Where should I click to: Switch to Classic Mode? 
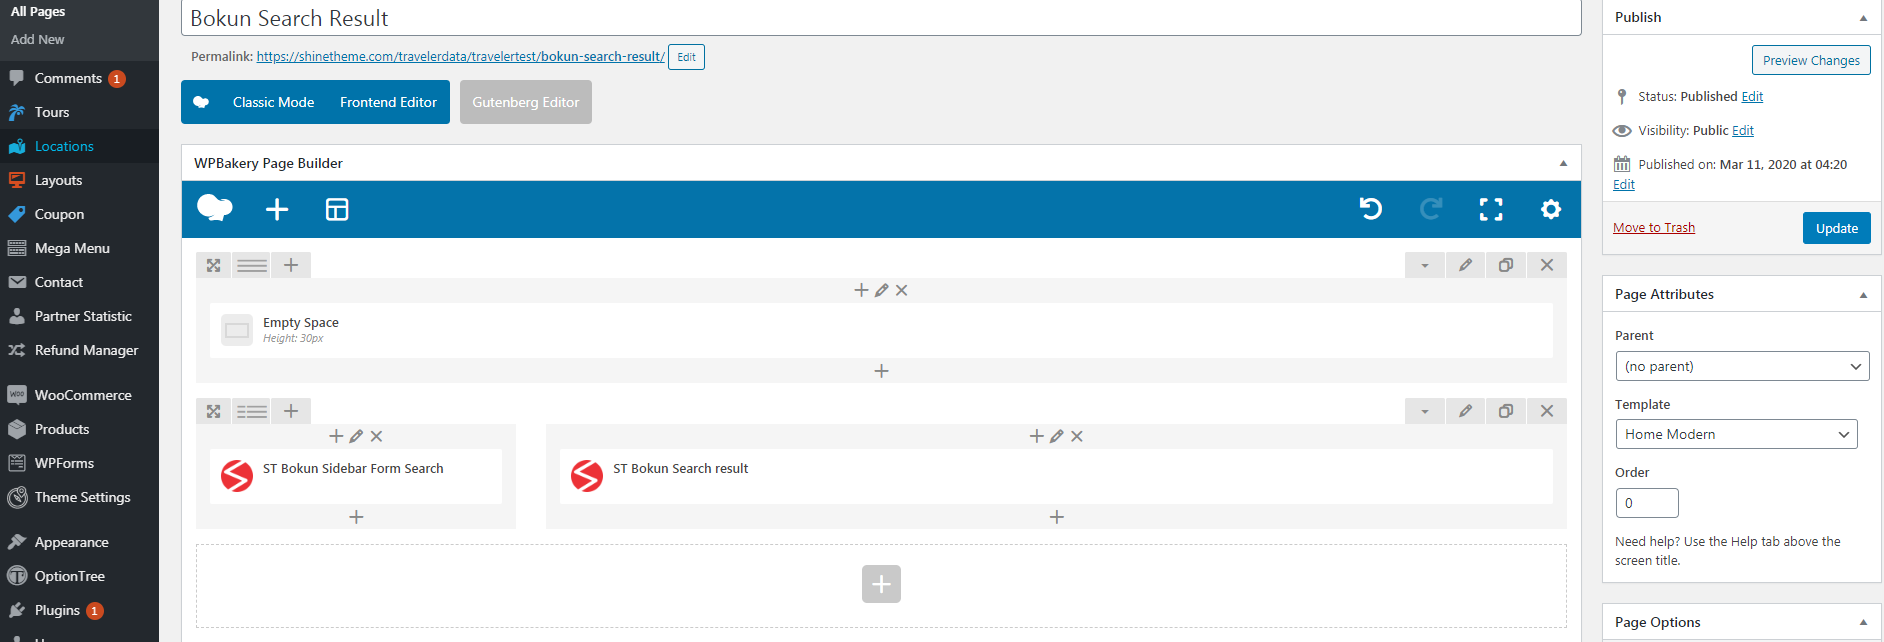273,102
